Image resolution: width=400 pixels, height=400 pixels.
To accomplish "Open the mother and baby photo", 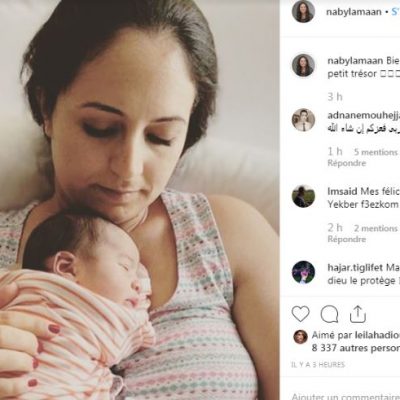I will click(x=140, y=200).
